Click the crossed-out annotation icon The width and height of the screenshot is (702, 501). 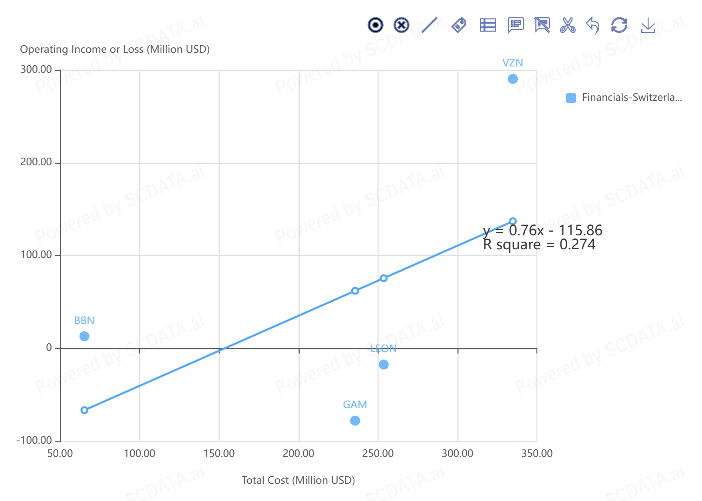click(x=543, y=25)
